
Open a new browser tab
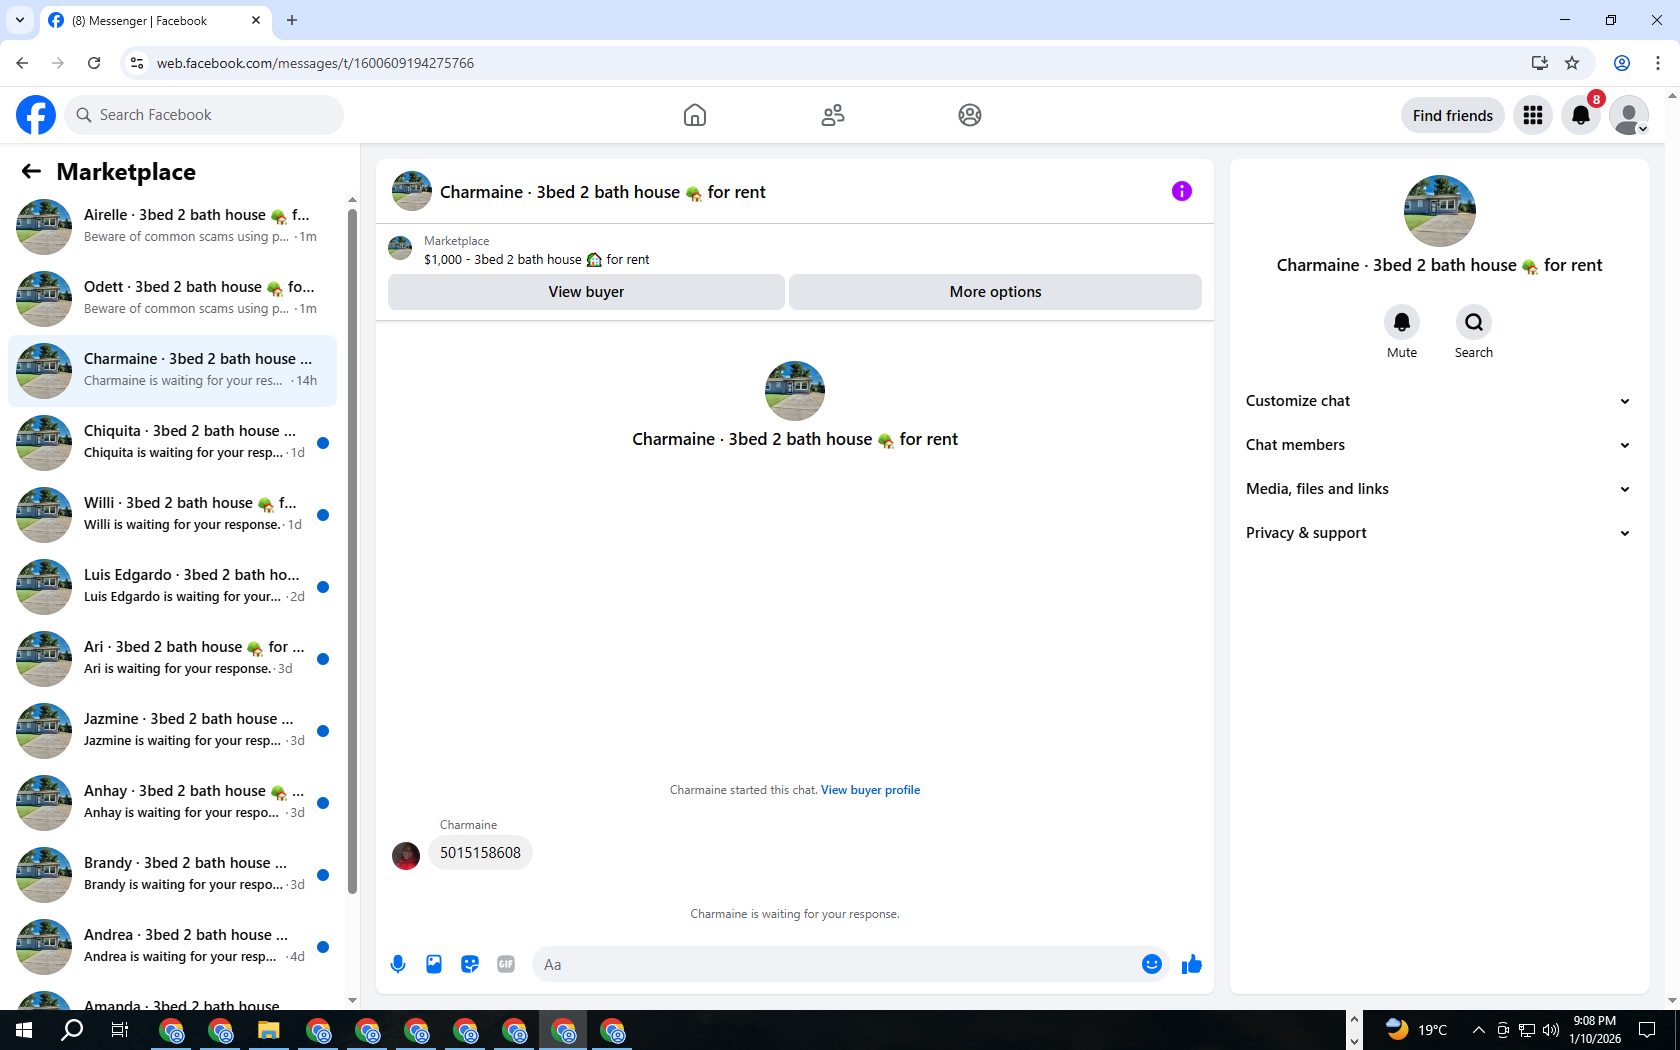click(x=292, y=20)
